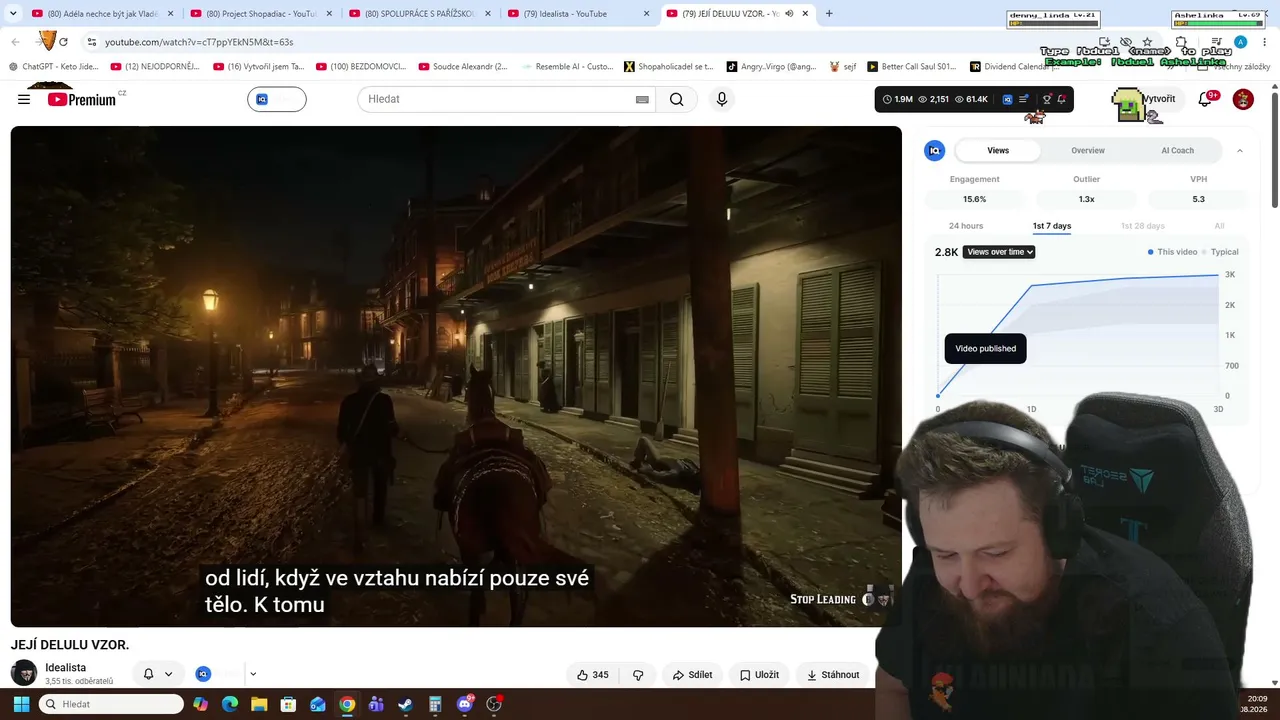
Task: Open Discord from the taskbar
Action: pos(464,704)
